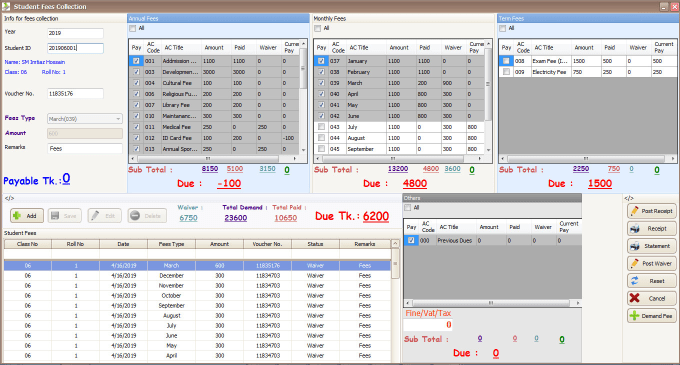Click the green plus icon on Add
Viewport: 680px width, 365px height.
pos(17,215)
